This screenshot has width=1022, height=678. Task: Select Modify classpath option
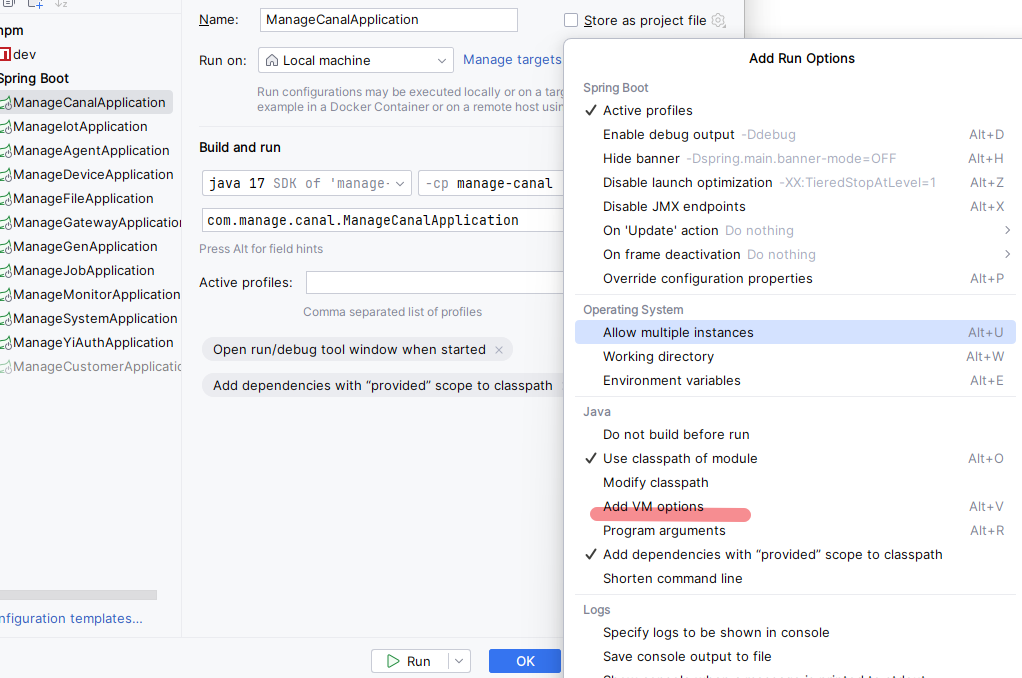pyautogui.click(x=795, y=482)
